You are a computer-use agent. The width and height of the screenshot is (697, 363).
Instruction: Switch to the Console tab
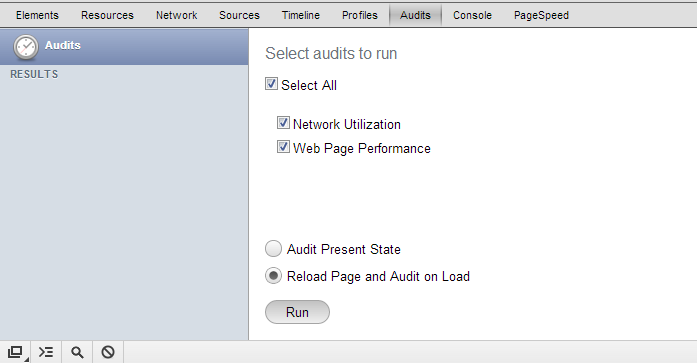[x=472, y=15]
